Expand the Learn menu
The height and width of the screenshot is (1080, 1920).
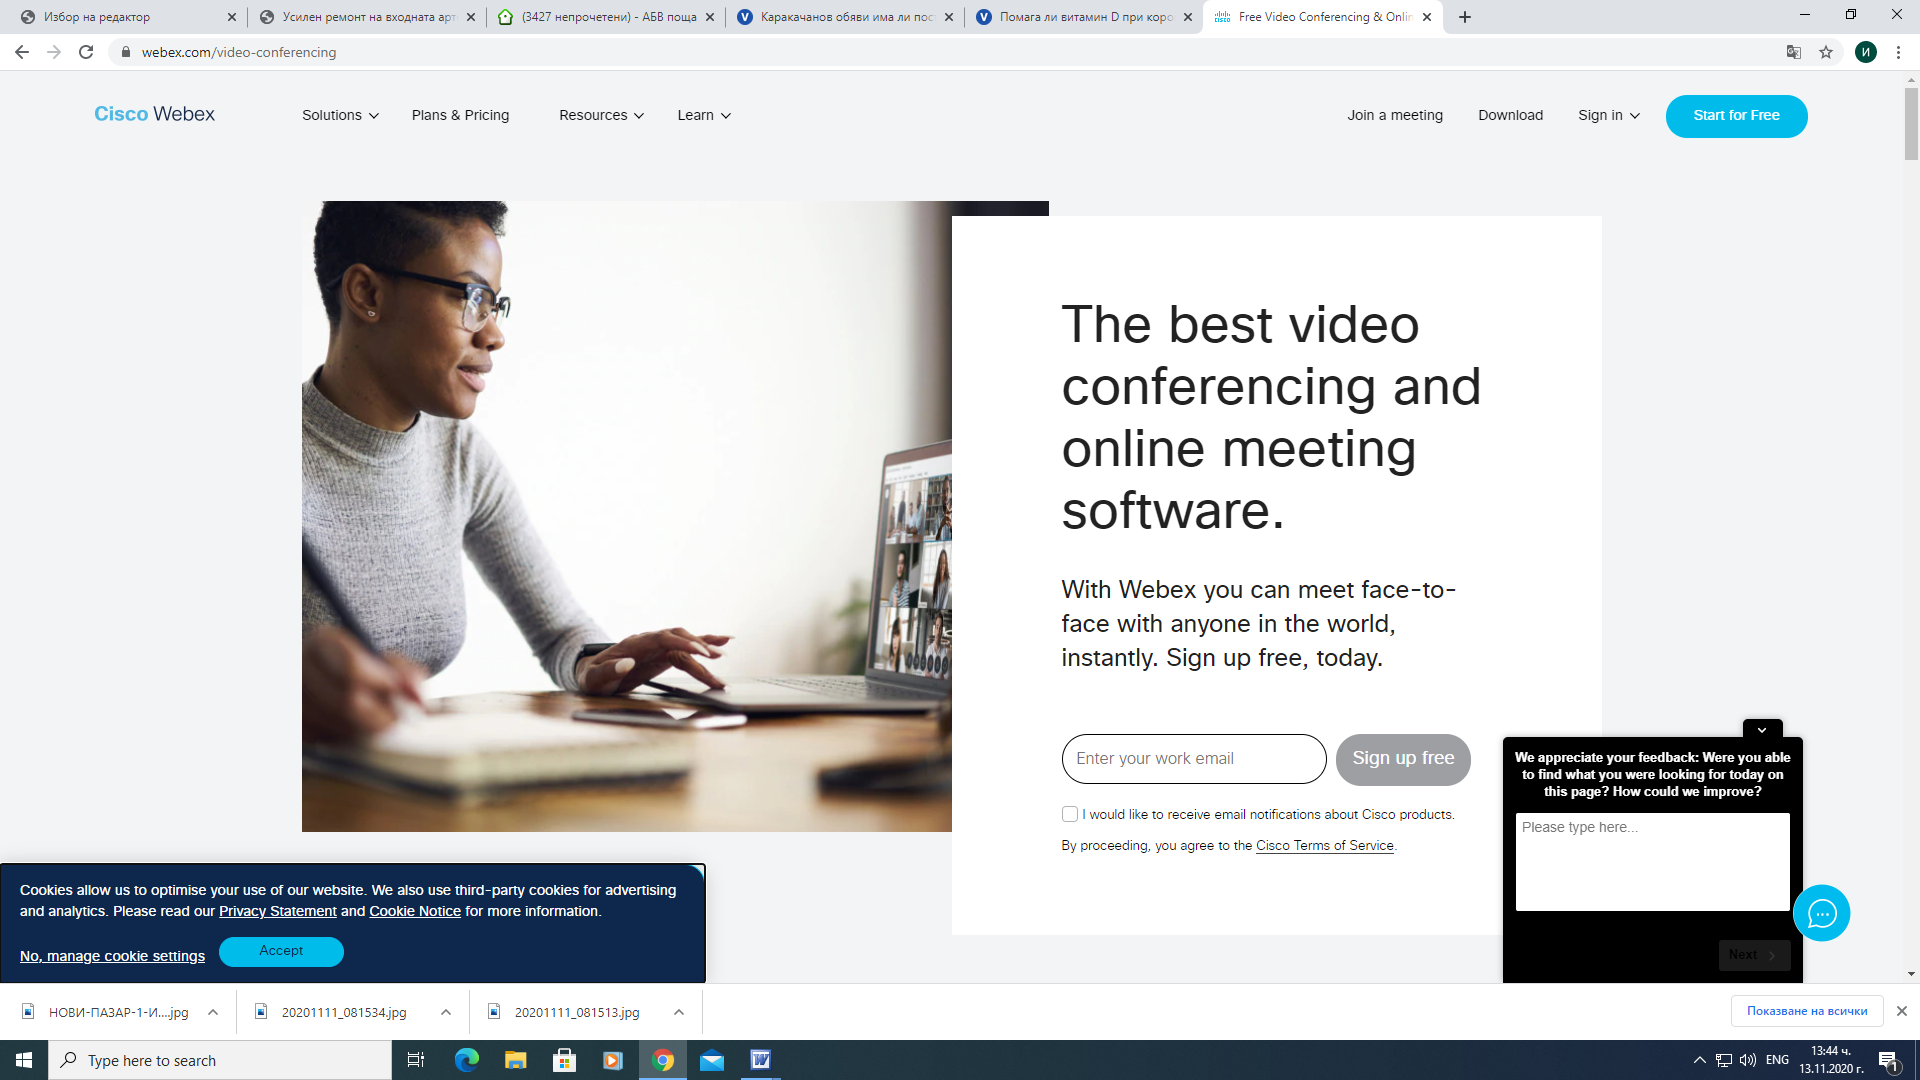click(704, 115)
